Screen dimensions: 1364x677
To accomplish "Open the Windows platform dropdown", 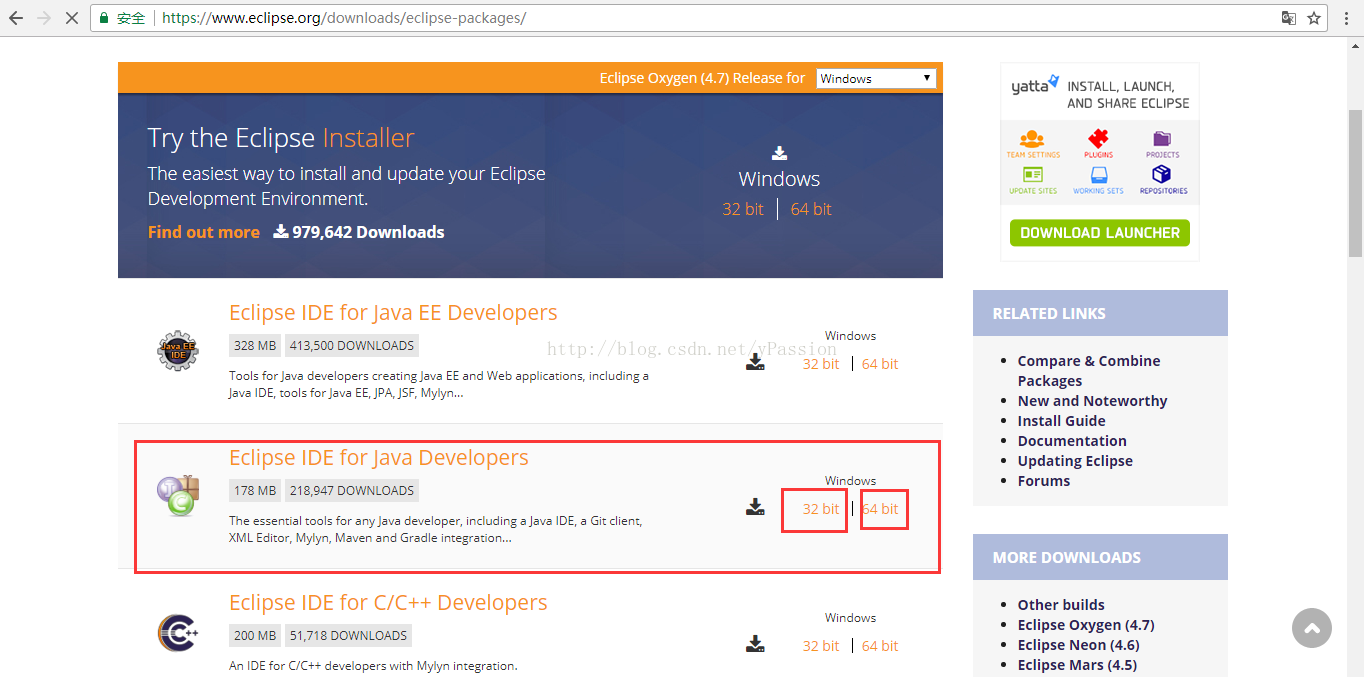I will pos(876,78).
